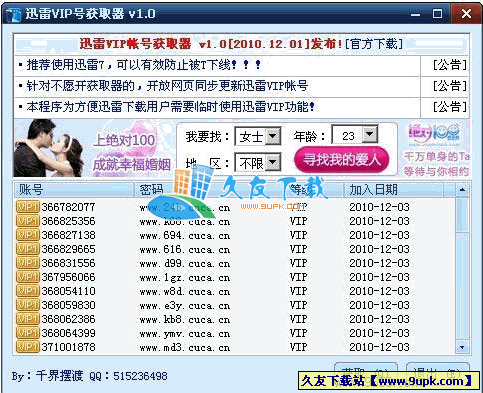Select account number 366825356

68,221
